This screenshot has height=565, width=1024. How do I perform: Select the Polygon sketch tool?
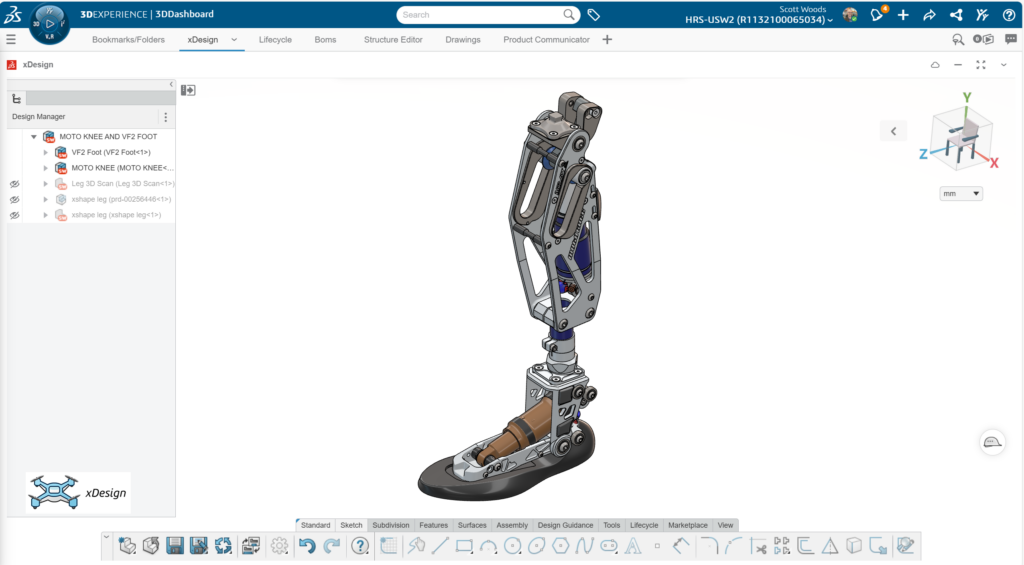click(x=560, y=545)
